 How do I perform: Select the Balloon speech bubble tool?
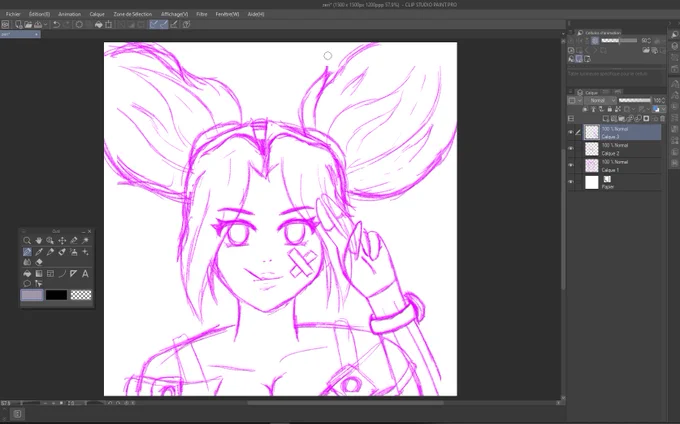27,284
